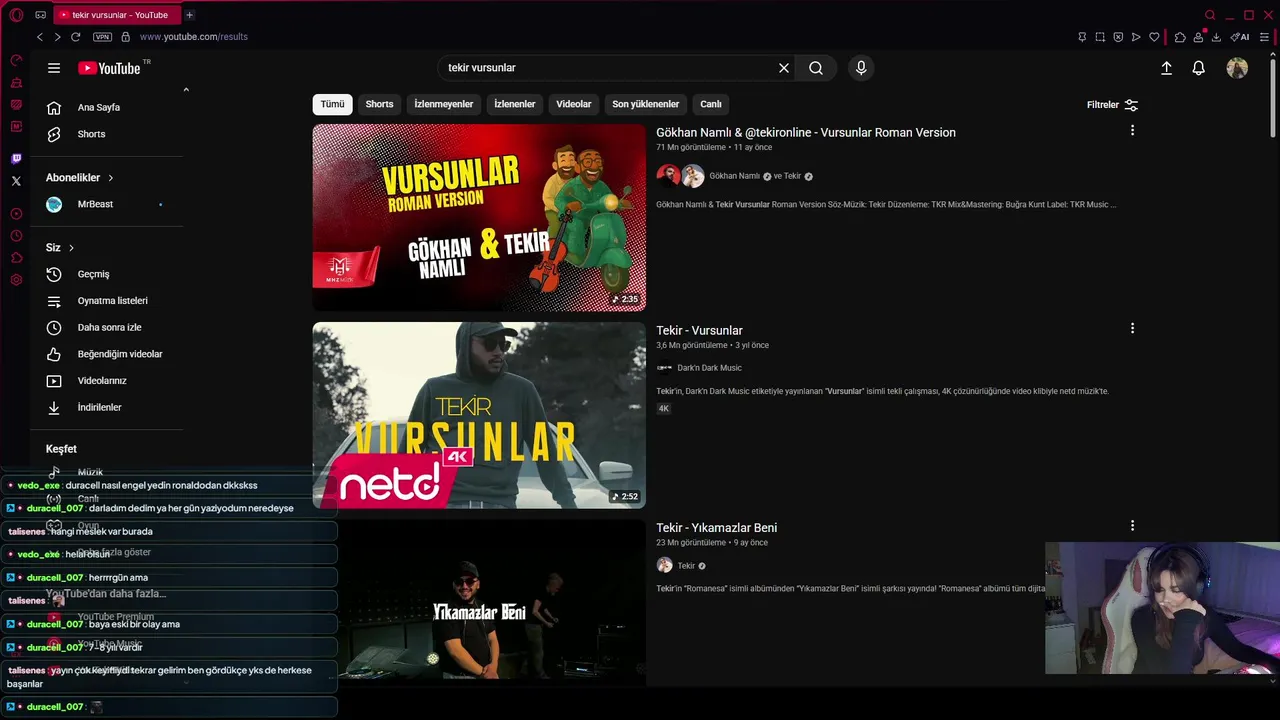1280x720 pixels.
Task: Open a new browser tab with plus
Action: coord(189,15)
